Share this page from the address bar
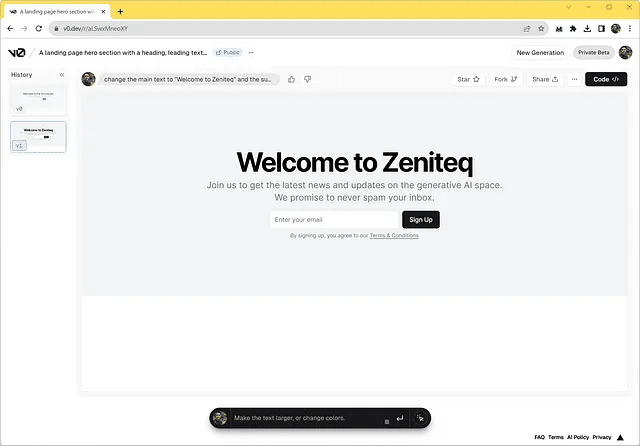640x446 pixels. coord(527,29)
